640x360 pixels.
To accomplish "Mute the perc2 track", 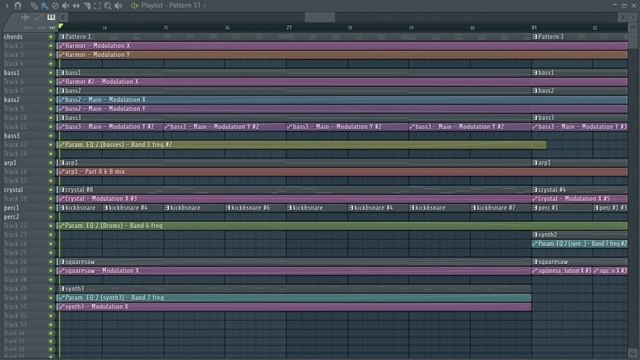I will 51,217.
